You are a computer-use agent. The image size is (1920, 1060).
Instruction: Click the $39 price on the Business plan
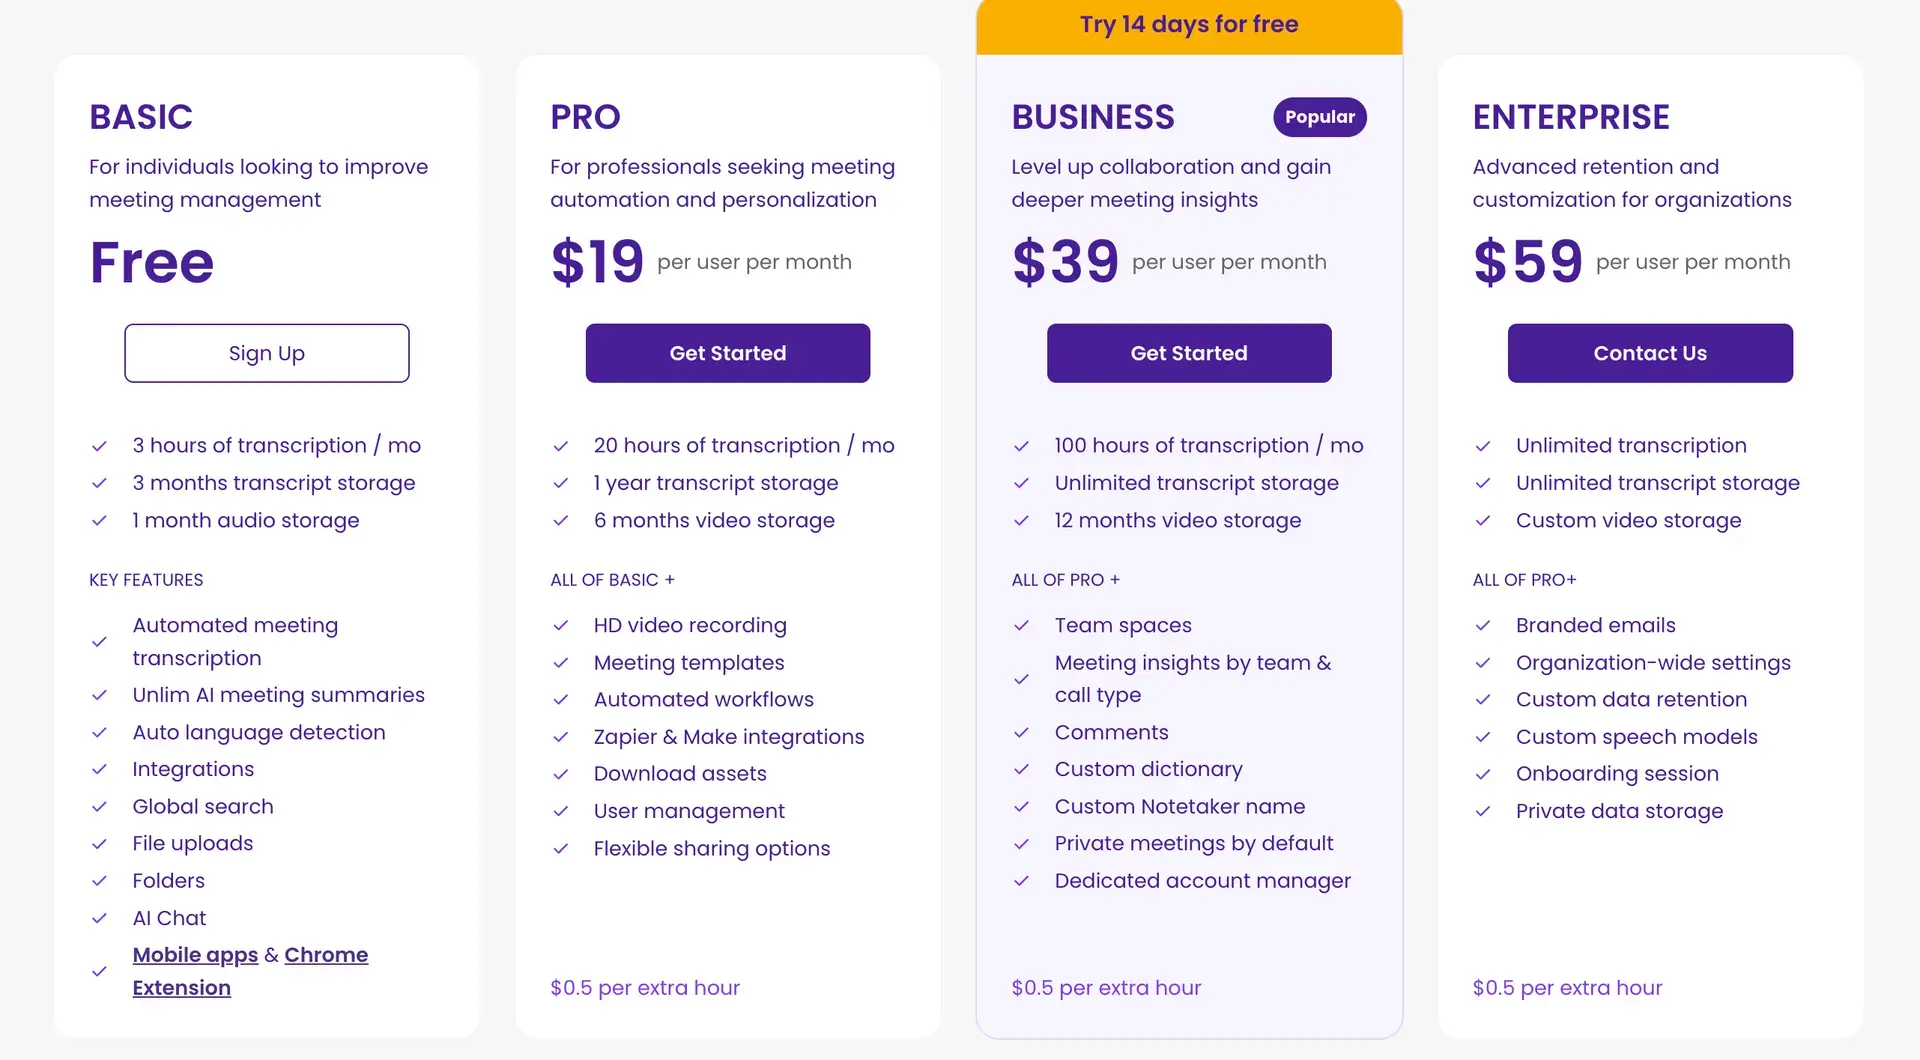click(x=1065, y=261)
